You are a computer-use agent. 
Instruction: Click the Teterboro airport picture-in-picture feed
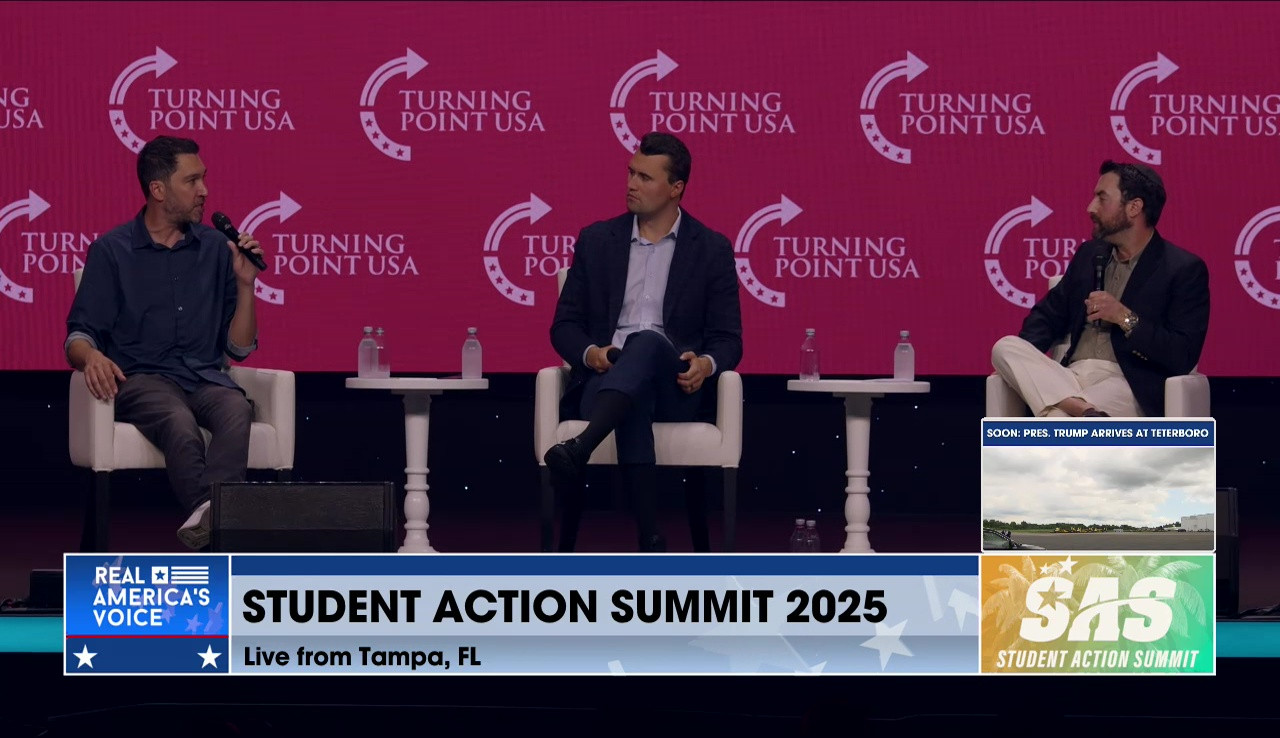1098,498
